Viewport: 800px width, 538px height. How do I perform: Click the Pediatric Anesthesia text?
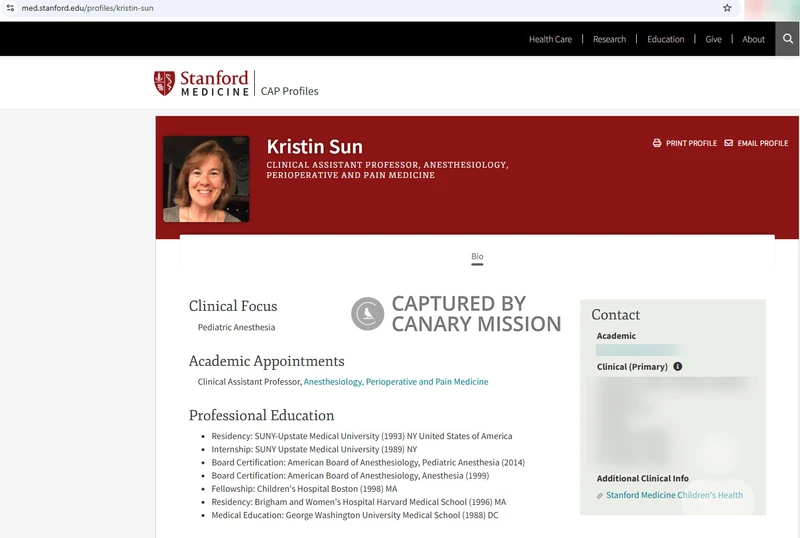(x=236, y=327)
